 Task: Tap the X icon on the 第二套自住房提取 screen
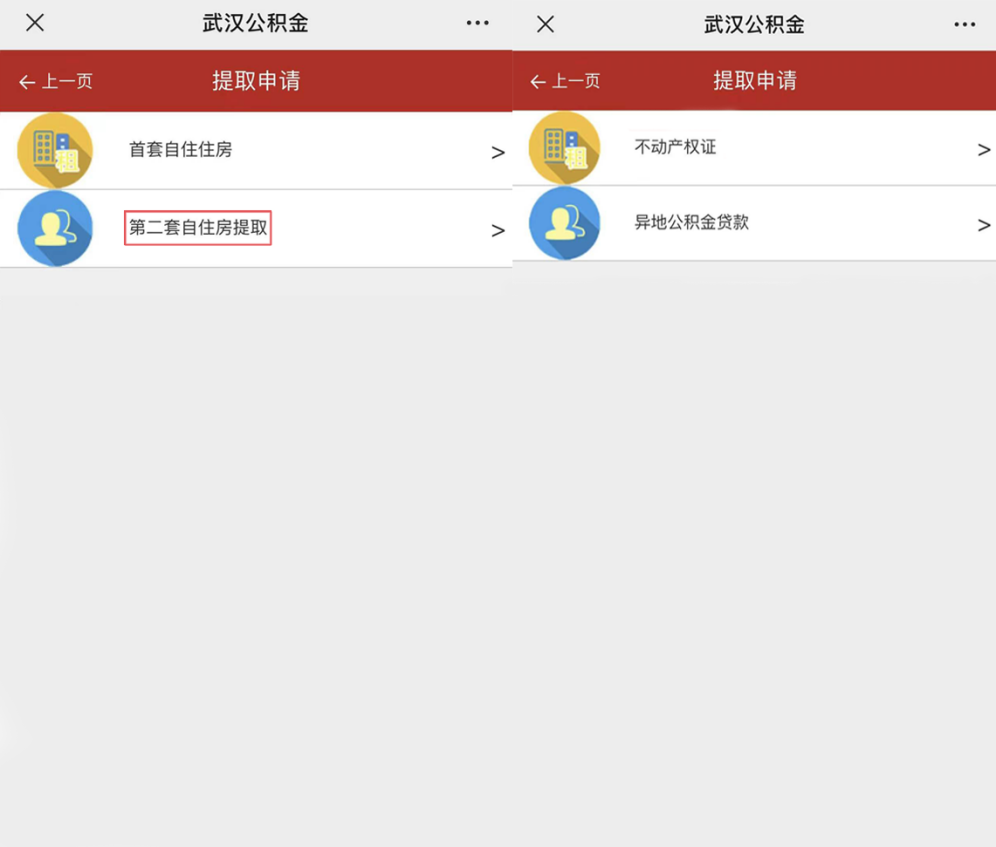(35, 23)
